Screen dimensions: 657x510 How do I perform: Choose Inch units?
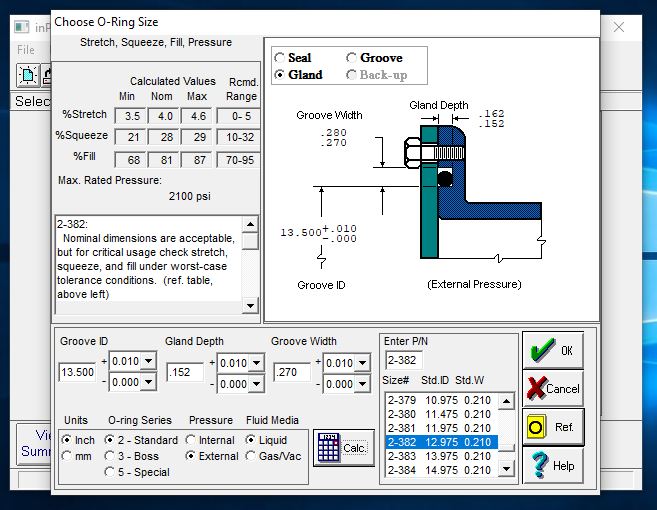[78, 440]
